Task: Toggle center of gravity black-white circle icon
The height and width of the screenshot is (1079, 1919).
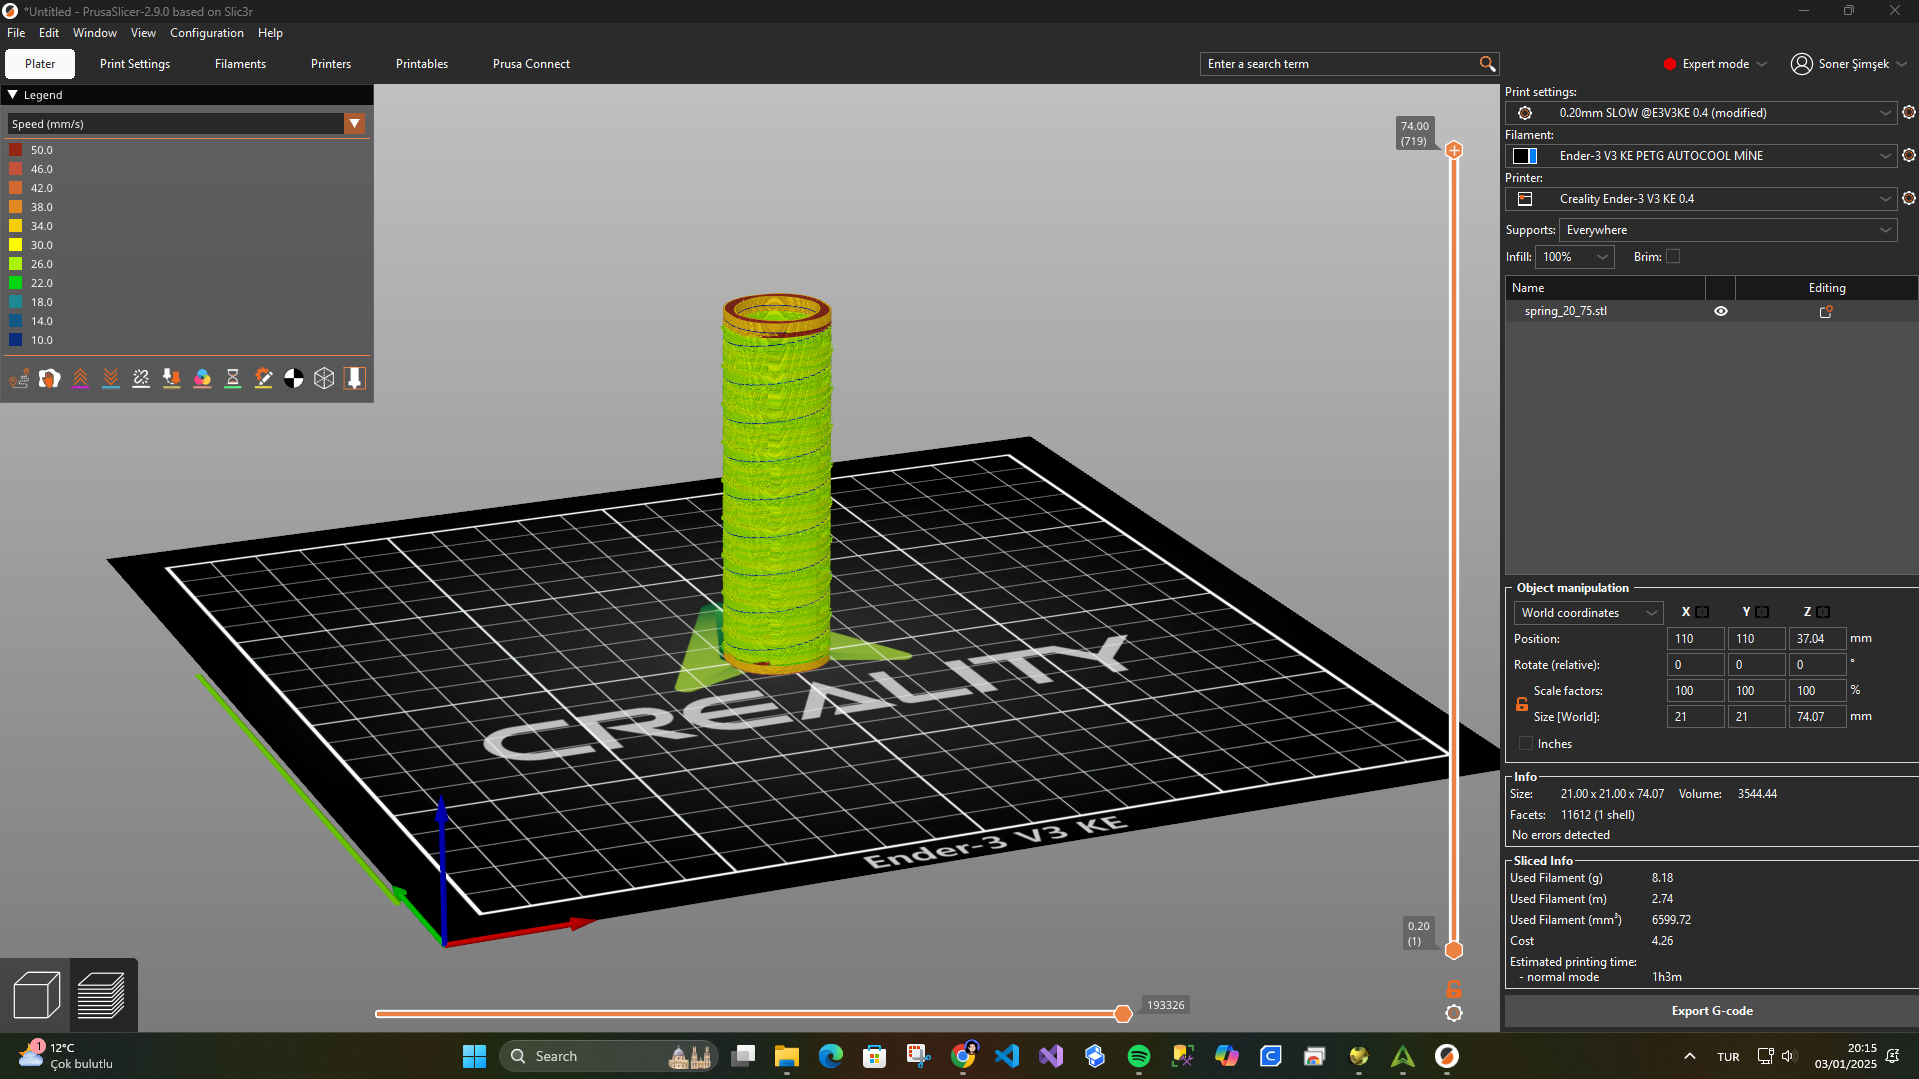Action: point(294,378)
